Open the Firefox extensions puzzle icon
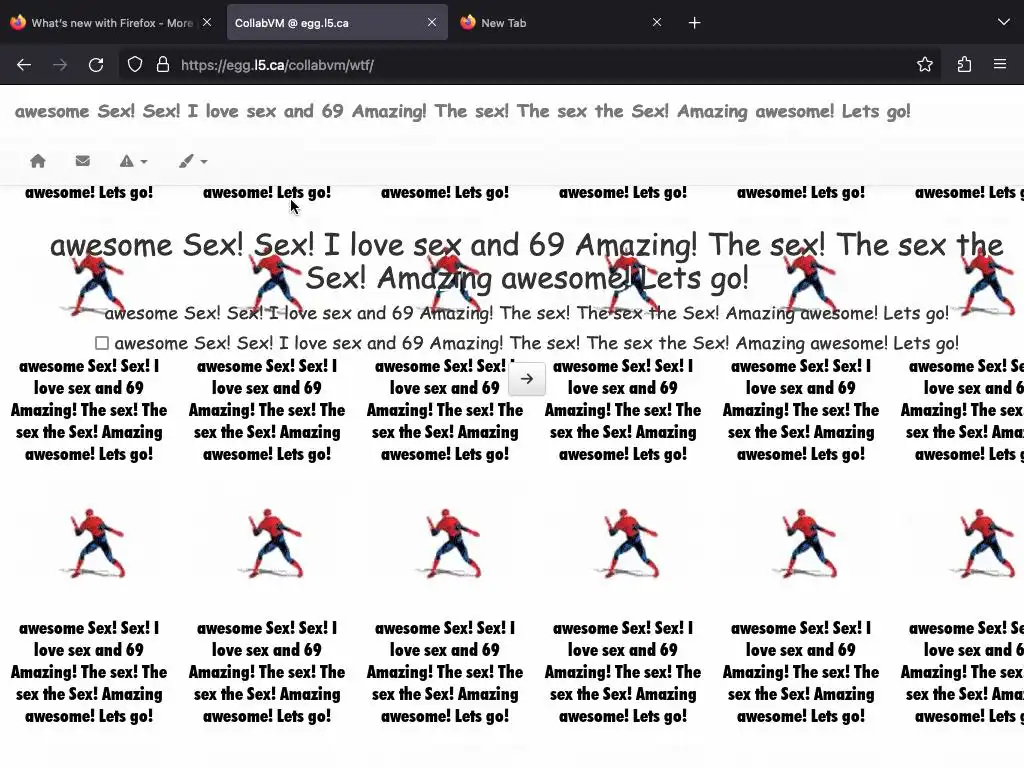The height and width of the screenshot is (768, 1024). tap(964, 64)
